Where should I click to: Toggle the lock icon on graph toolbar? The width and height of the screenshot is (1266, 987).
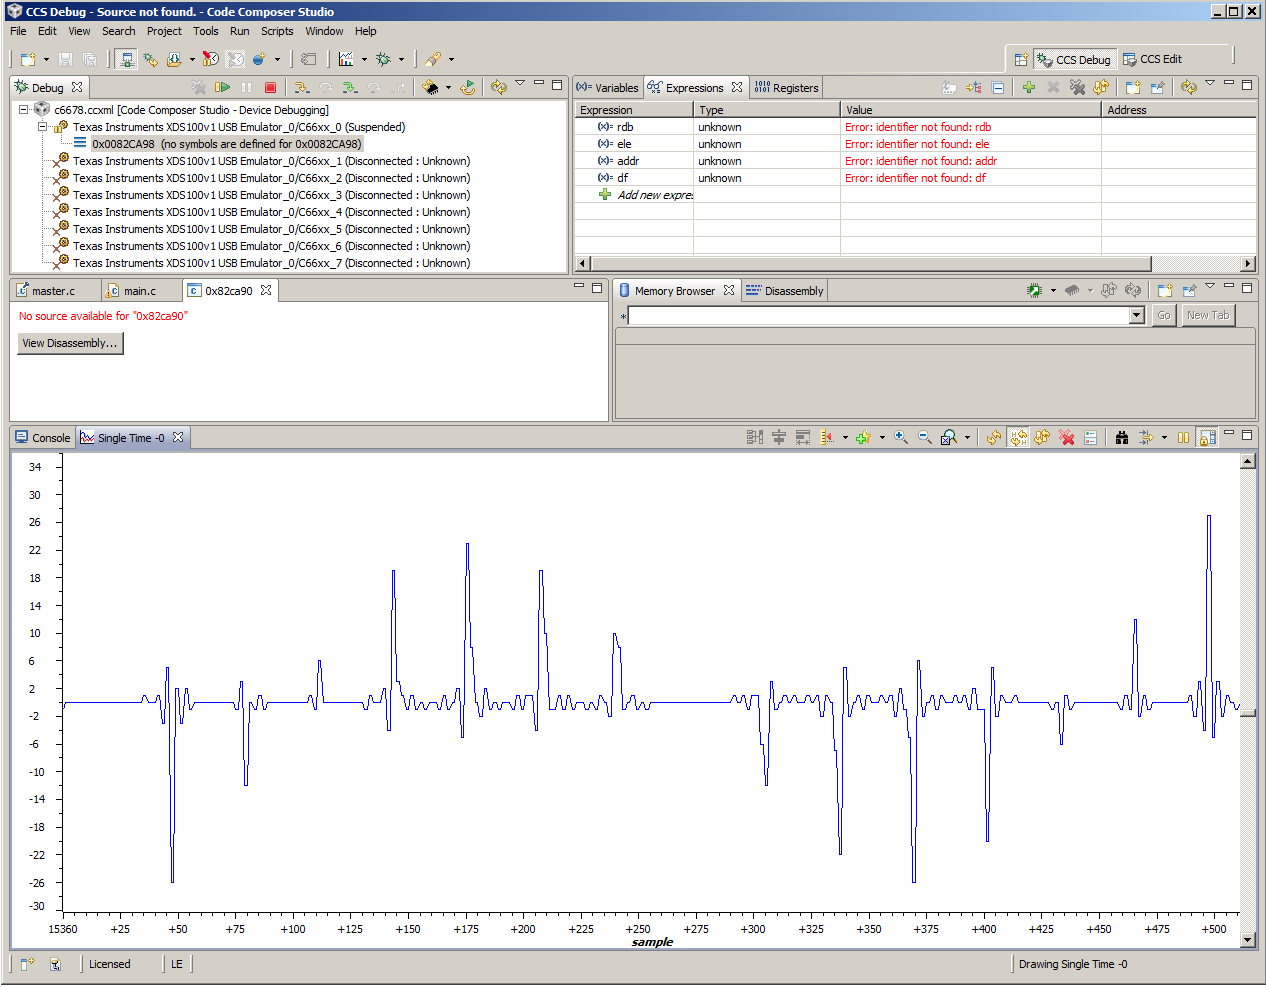[1208, 438]
